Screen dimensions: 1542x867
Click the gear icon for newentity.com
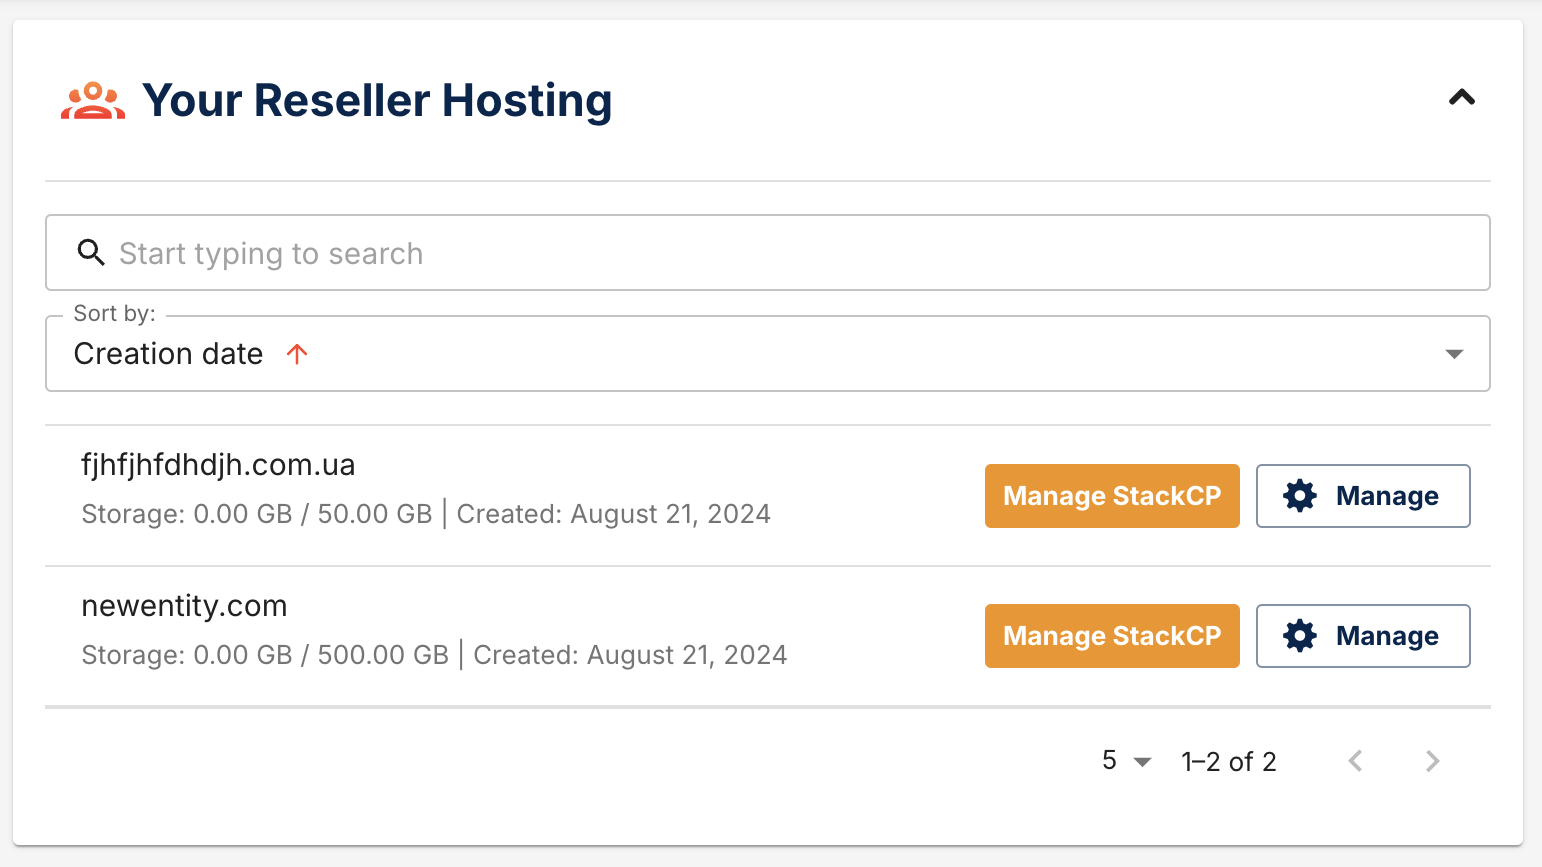[x=1300, y=636]
